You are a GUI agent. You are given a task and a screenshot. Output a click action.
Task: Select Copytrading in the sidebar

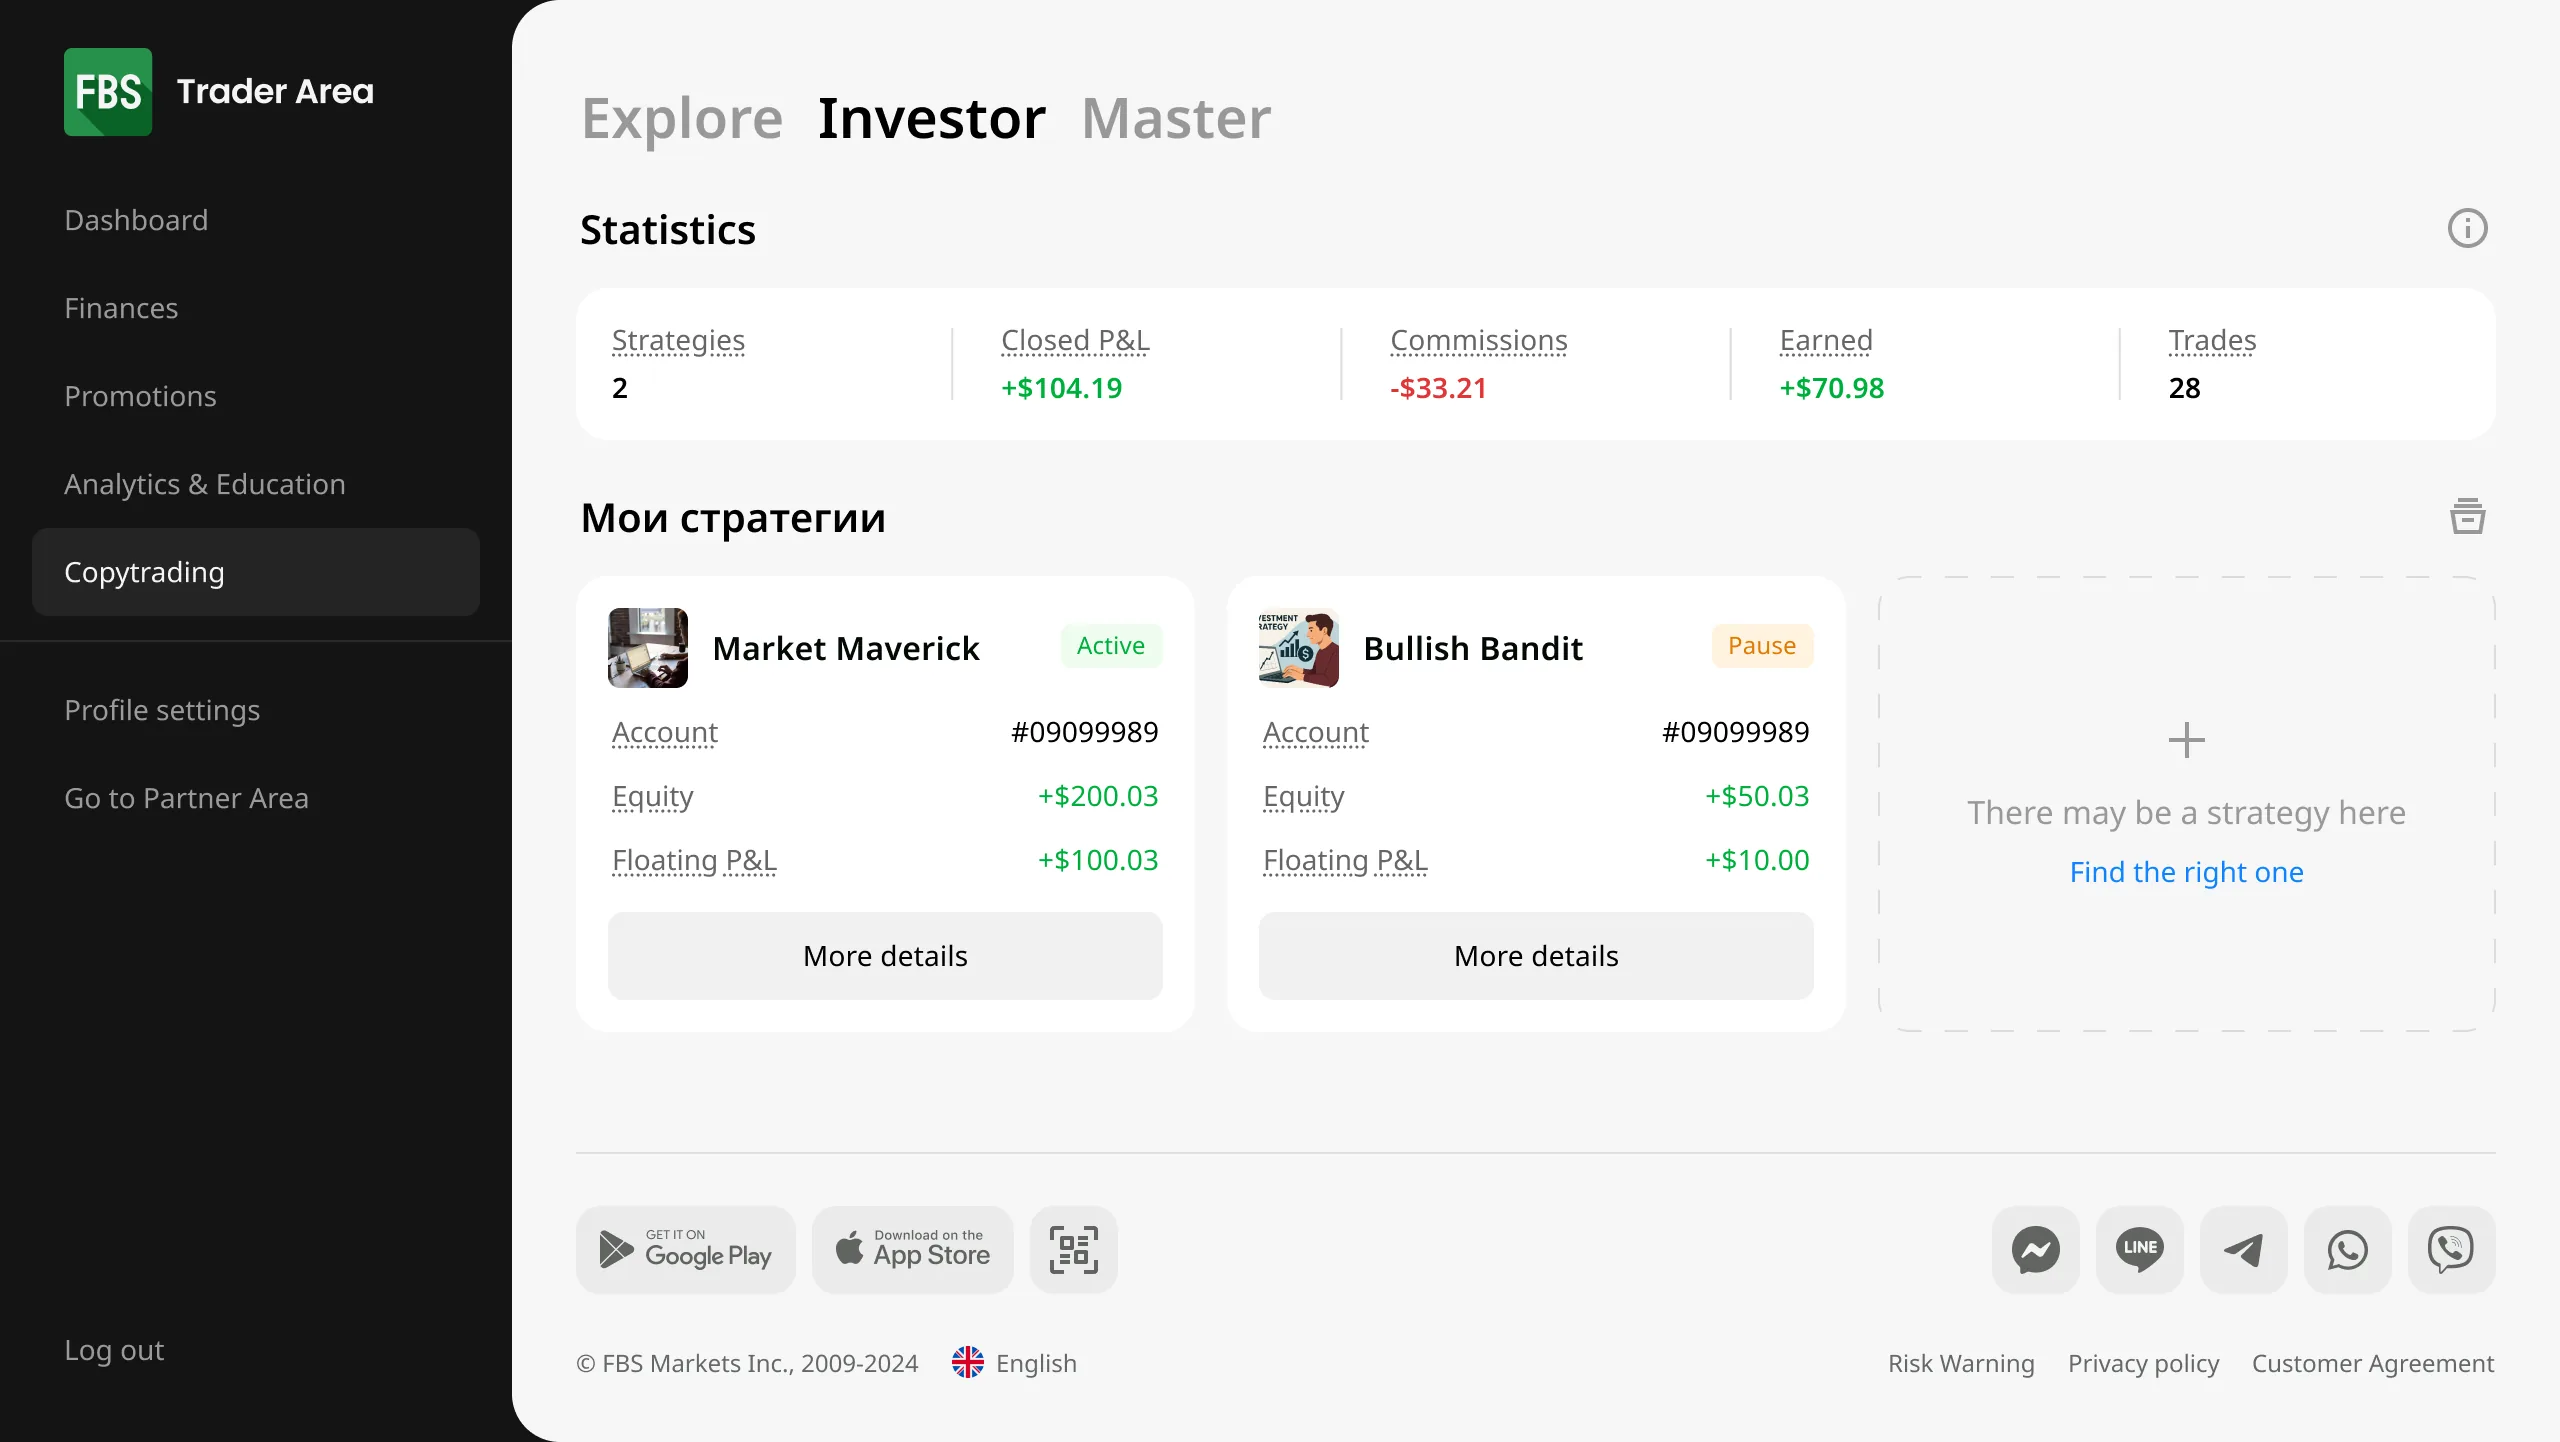point(256,572)
